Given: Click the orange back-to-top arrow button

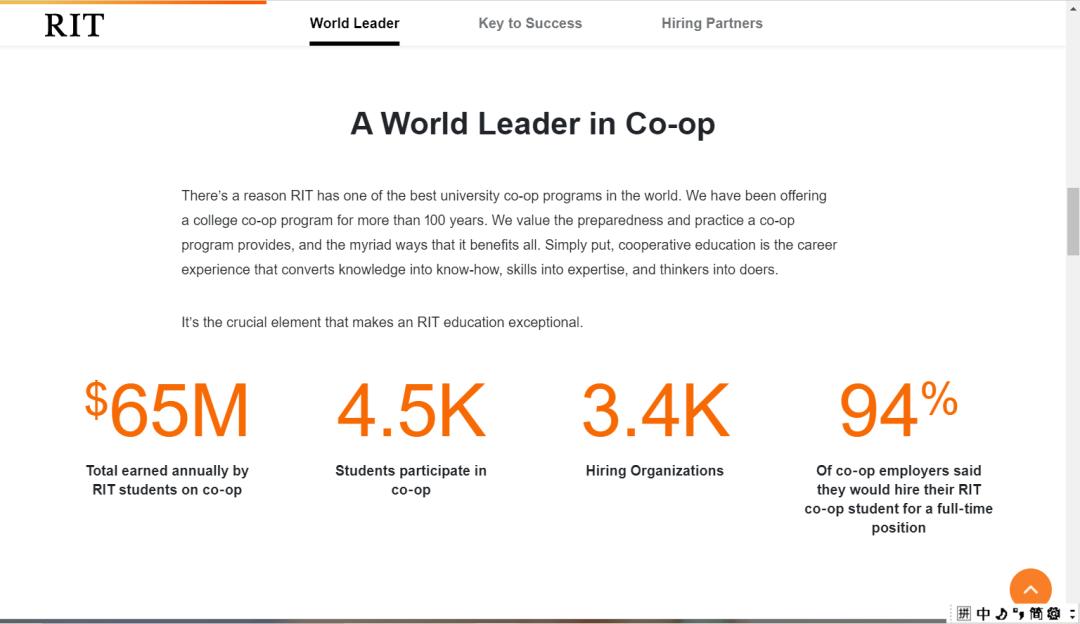Looking at the screenshot, I should point(1030,589).
